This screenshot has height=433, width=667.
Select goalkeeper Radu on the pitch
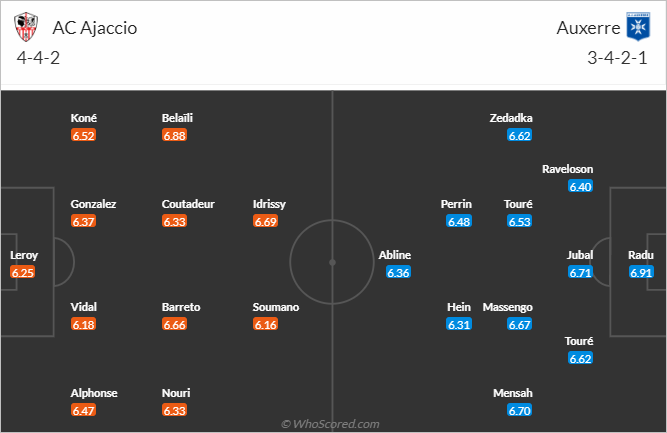tap(641, 255)
